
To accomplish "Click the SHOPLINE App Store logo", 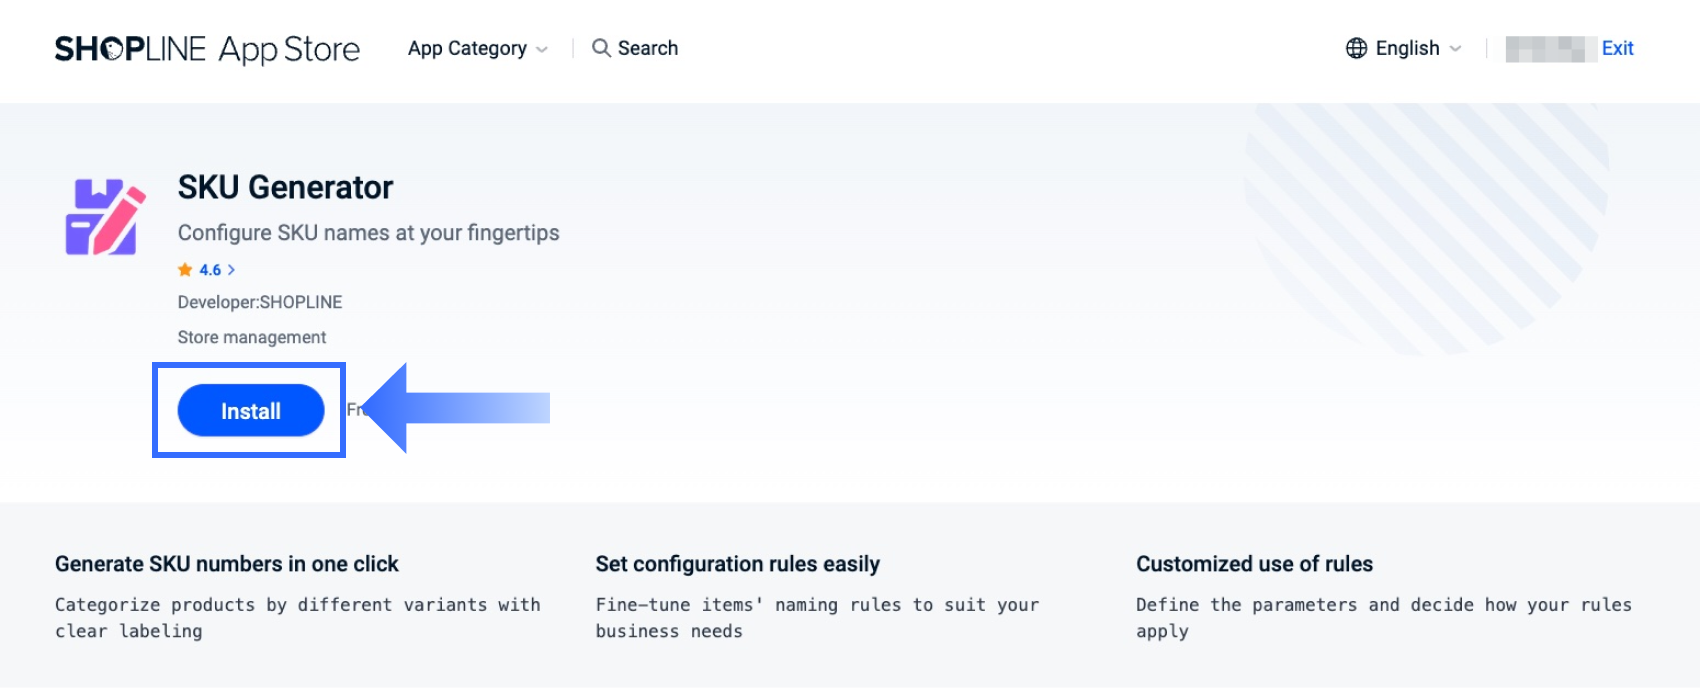I will click(207, 48).
